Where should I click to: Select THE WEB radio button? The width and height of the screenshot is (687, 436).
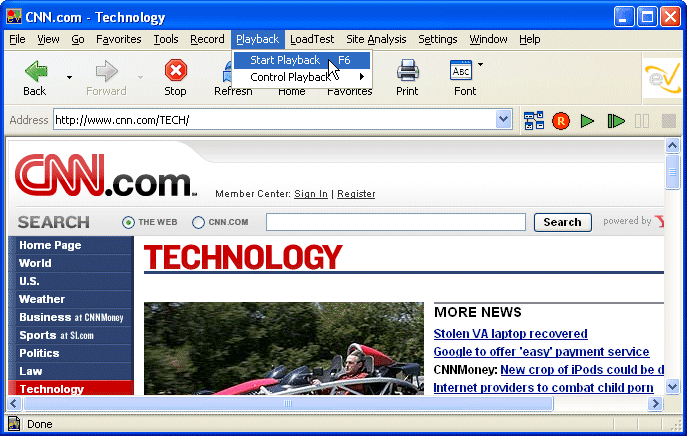128,223
